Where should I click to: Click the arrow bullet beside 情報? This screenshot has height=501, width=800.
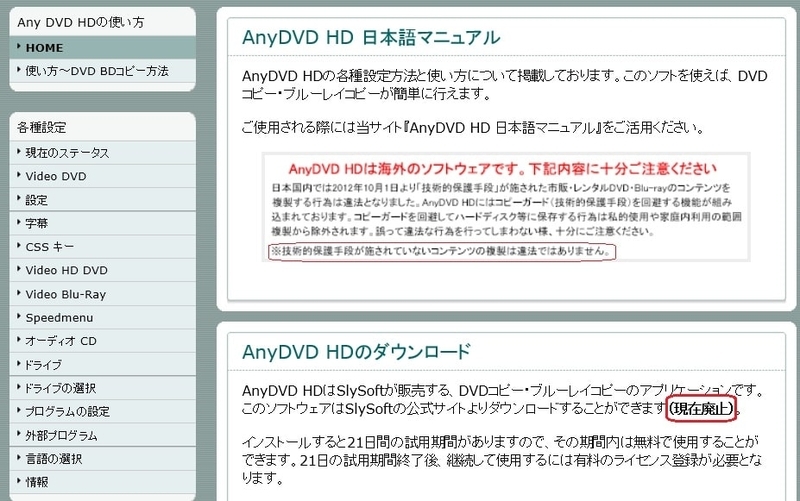(x=19, y=481)
